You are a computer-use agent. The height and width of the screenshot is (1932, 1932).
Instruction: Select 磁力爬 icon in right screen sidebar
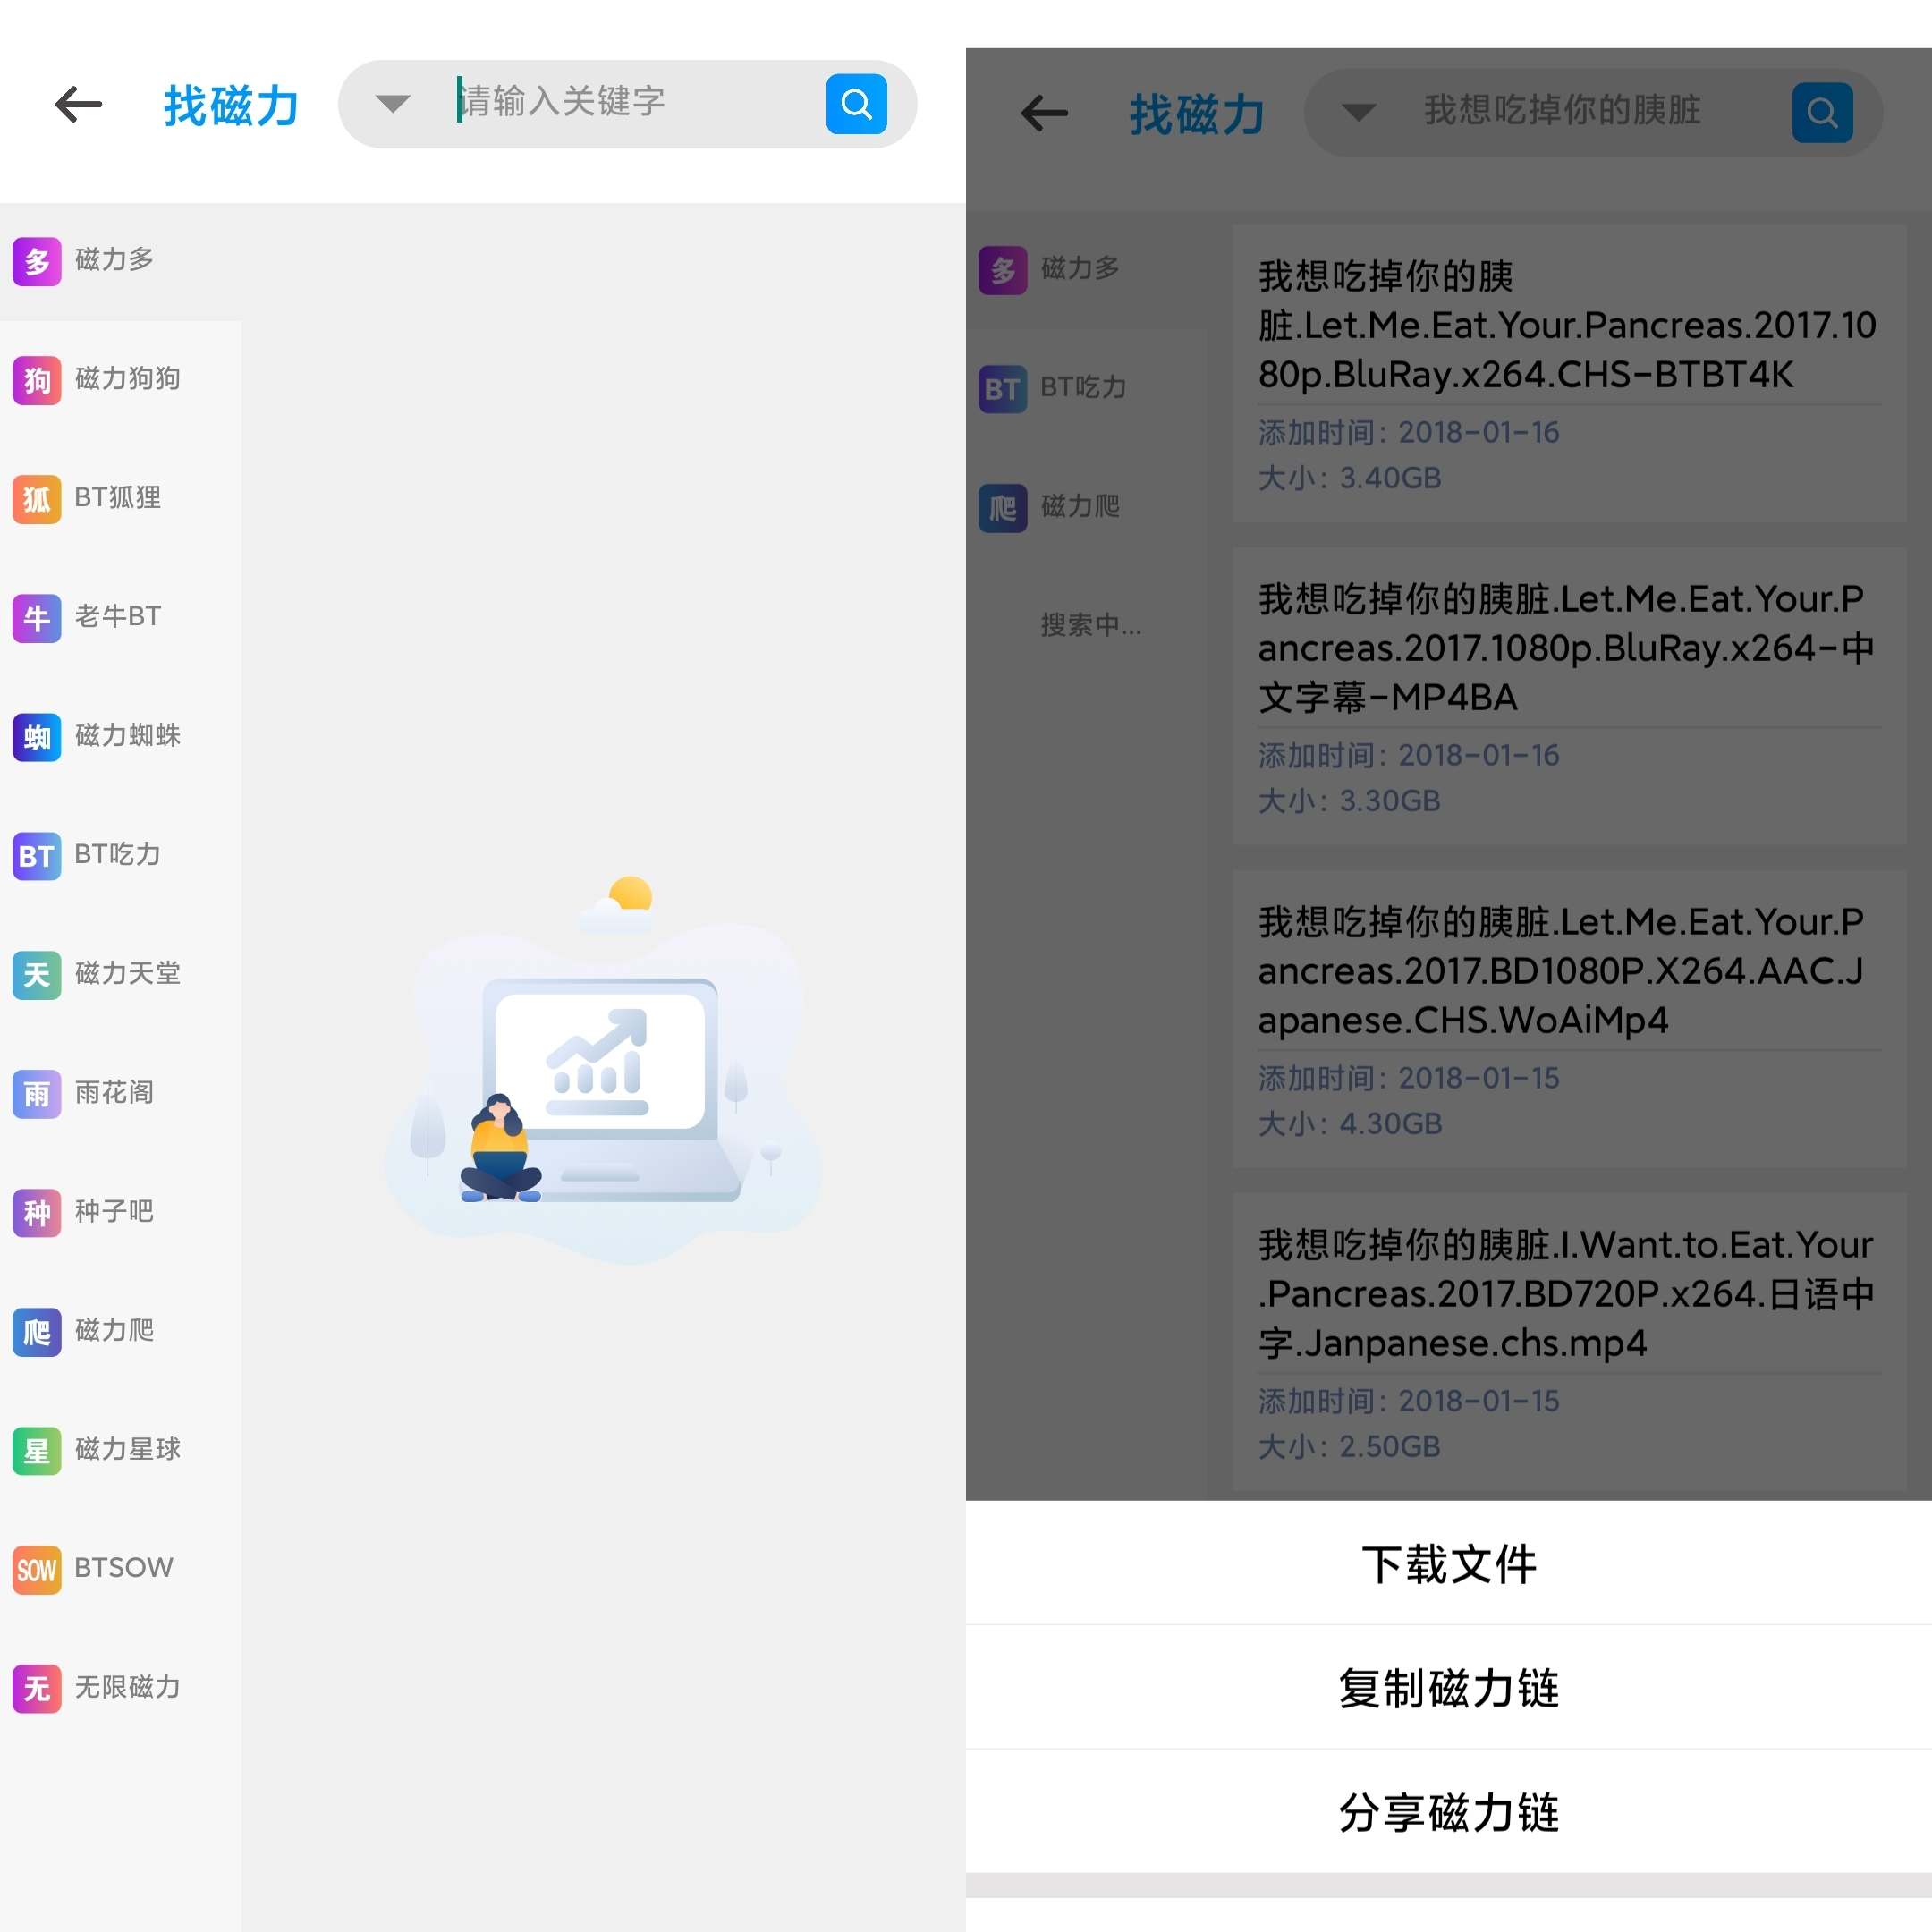(x=1003, y=508)
